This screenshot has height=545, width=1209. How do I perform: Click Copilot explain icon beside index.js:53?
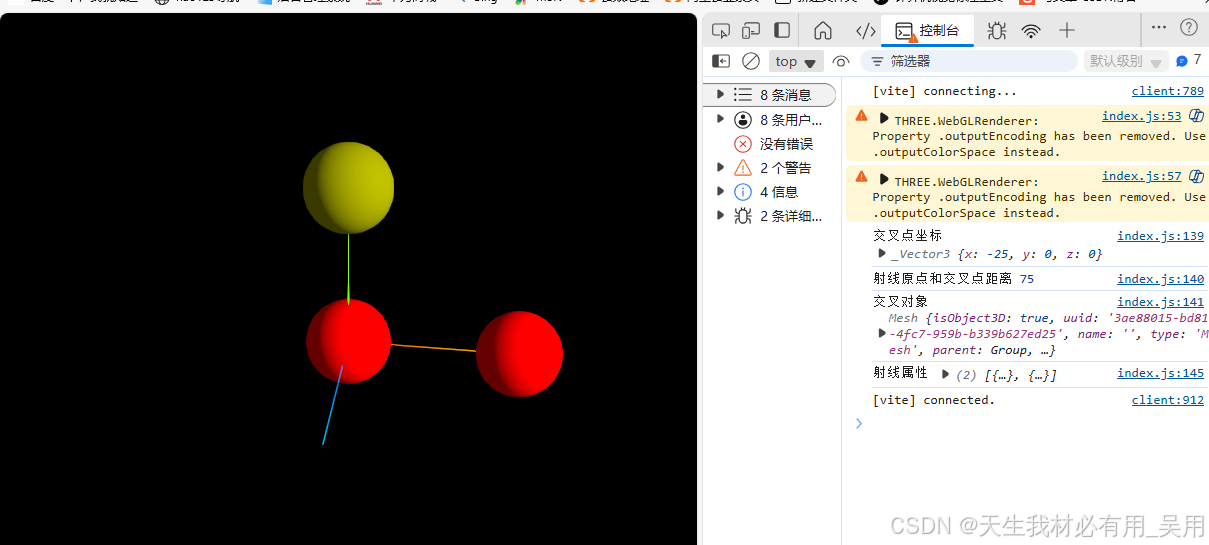click(1196, 116)
